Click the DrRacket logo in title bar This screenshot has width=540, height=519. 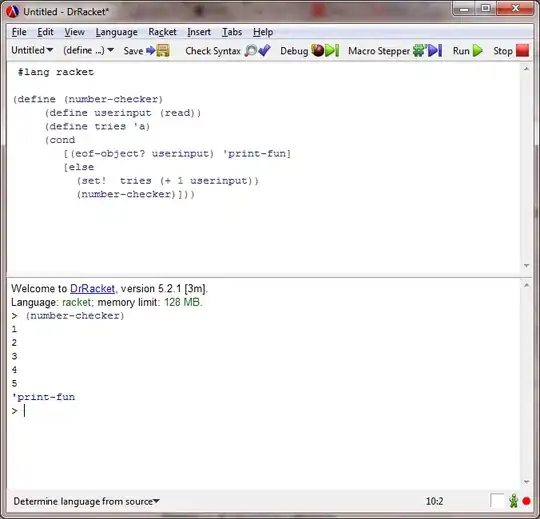click(x=12, y=12)
